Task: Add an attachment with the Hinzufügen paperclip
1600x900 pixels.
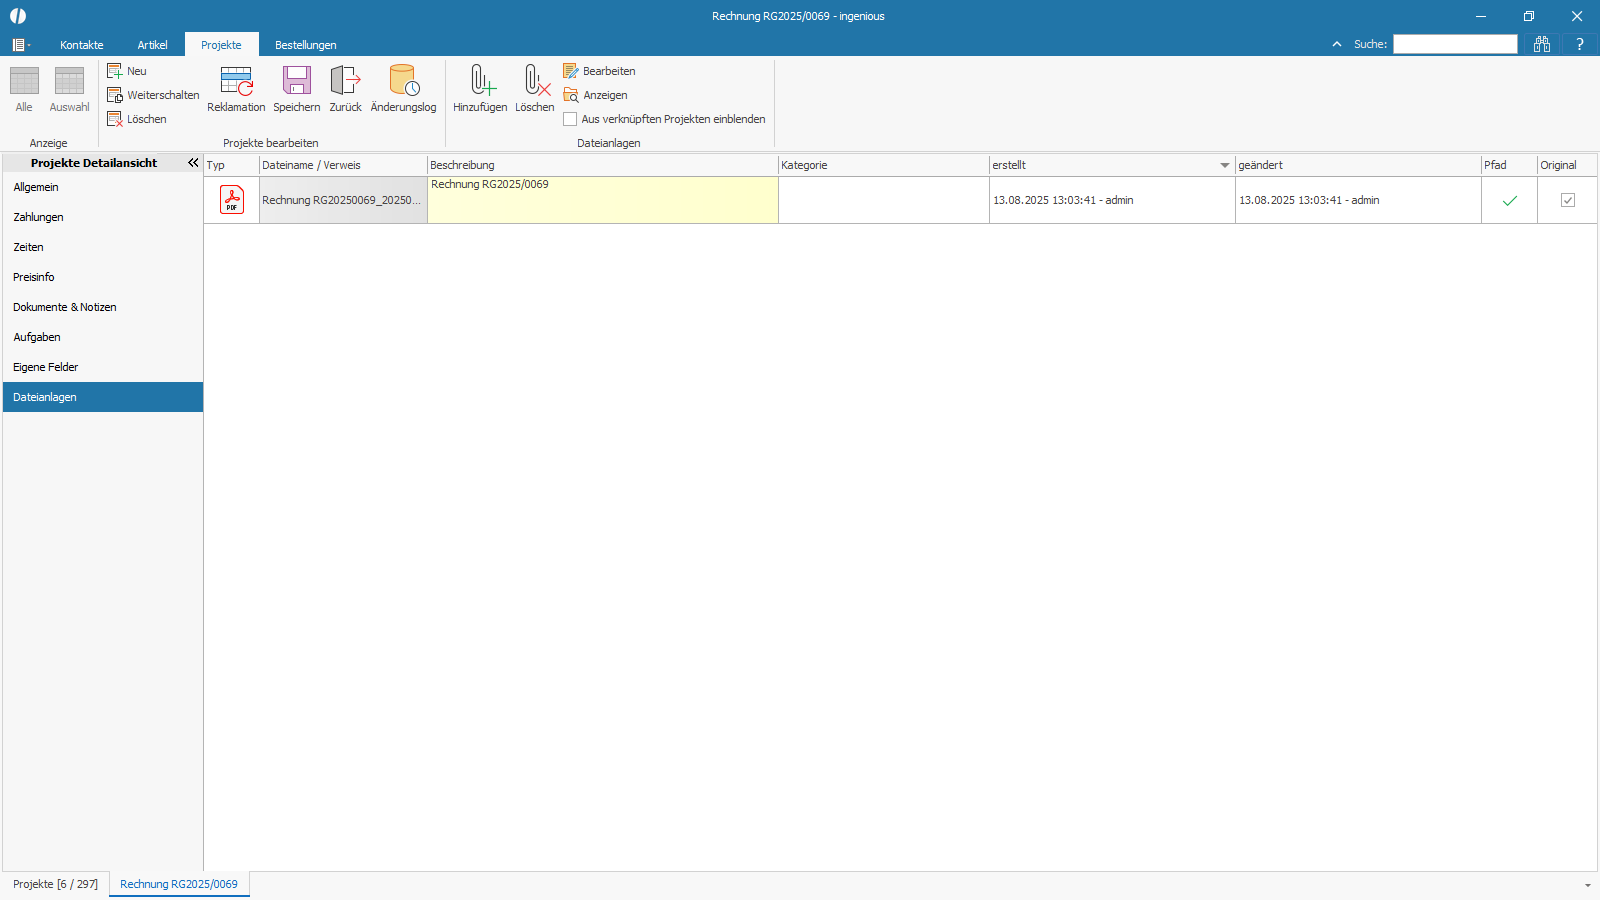Action: pyautogui.click(x=480, y=82)
